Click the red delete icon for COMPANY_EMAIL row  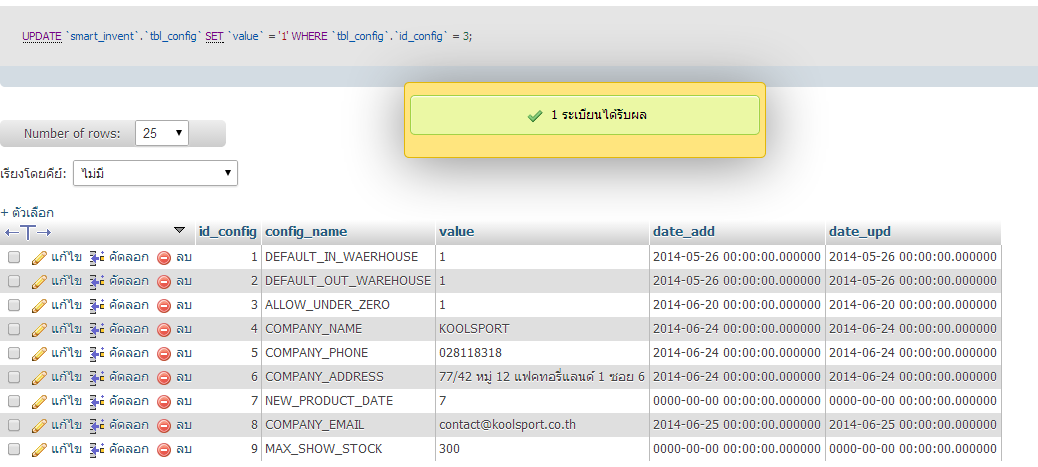coord(164,425)
